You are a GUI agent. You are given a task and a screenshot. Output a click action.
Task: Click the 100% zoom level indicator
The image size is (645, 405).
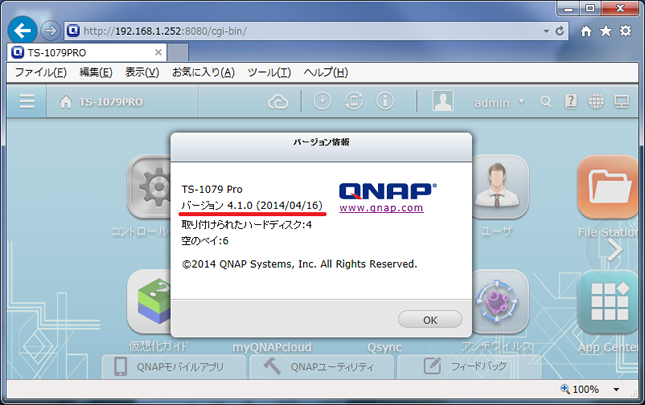[x=580, y=389]
